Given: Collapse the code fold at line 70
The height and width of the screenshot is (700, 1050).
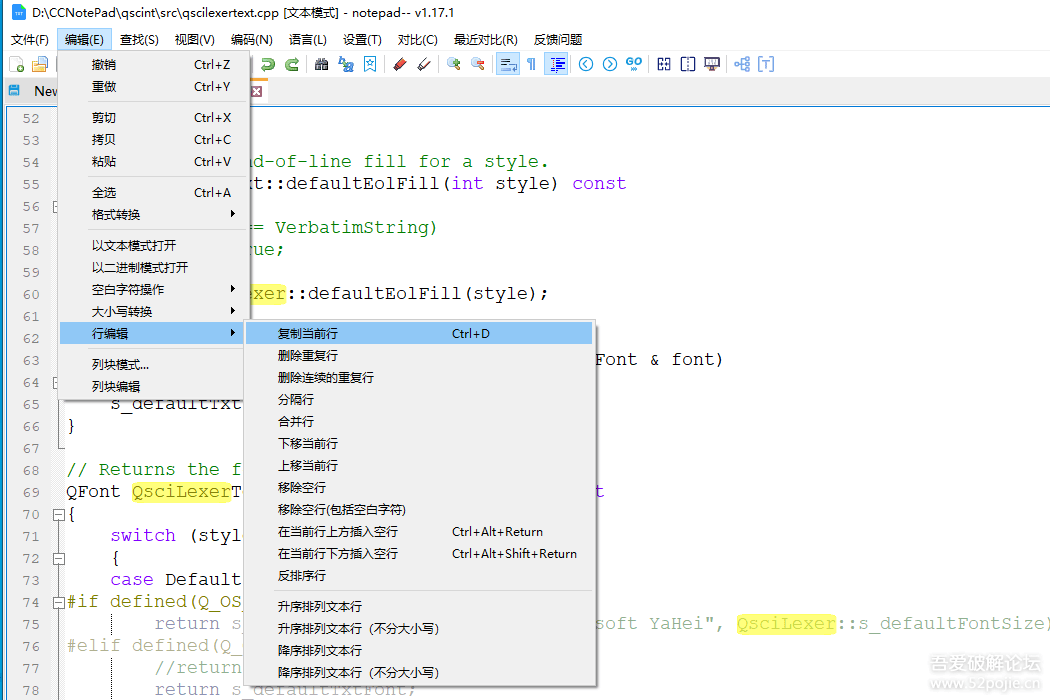Looking at the screenshot, I should [57, 514].
